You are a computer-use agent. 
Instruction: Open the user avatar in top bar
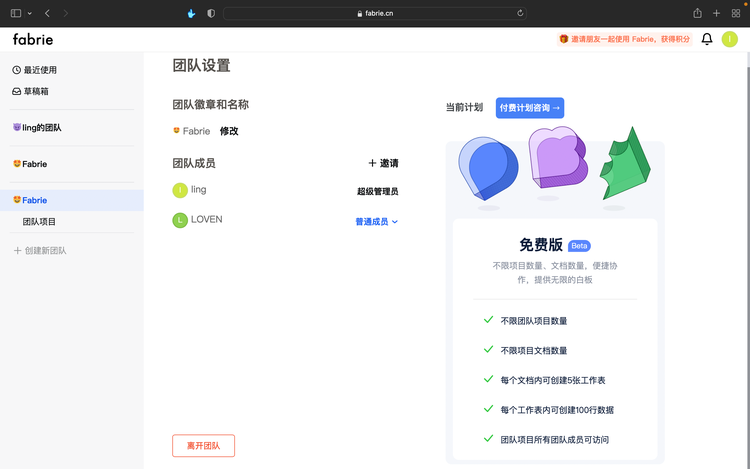point(729,39)
